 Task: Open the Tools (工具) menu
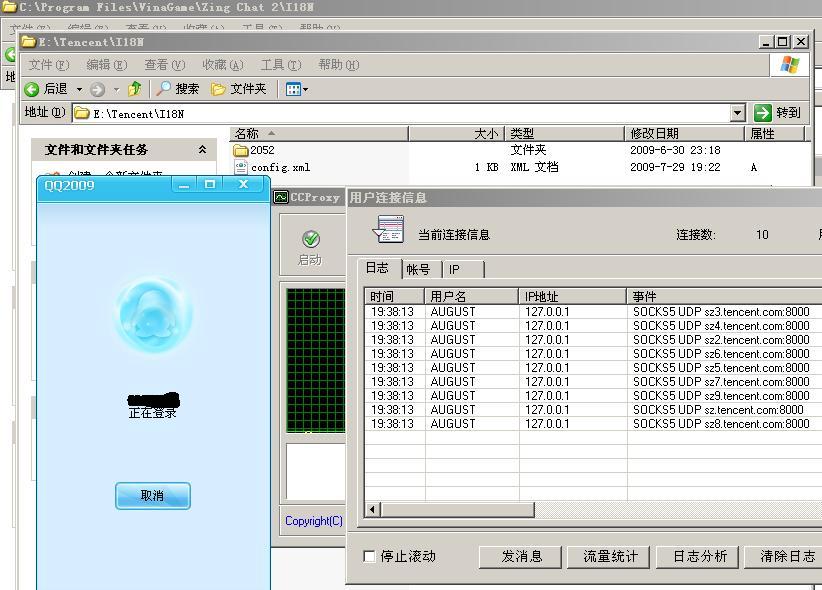coord(281,65)
